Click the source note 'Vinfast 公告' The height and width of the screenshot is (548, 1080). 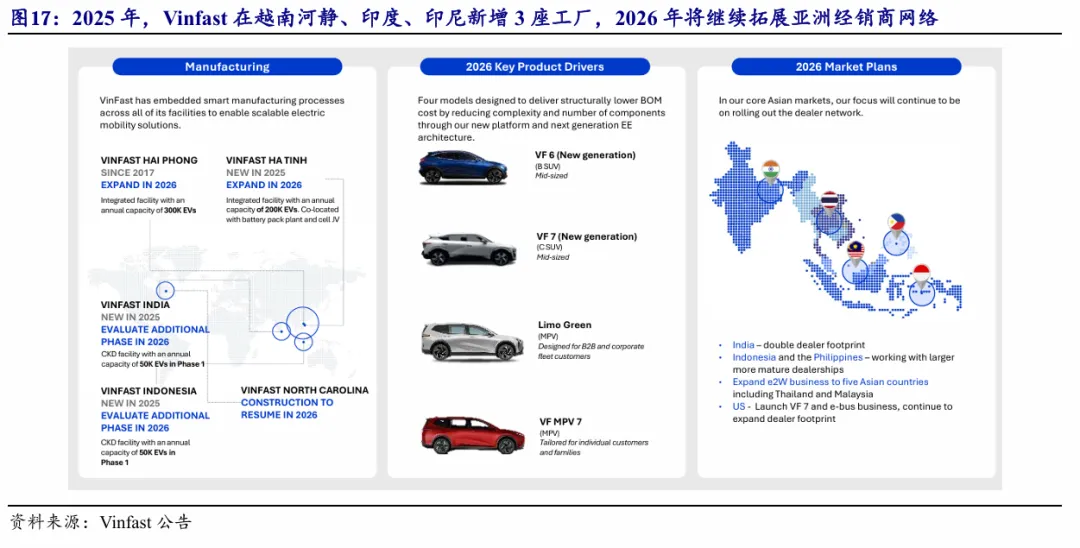145,523
